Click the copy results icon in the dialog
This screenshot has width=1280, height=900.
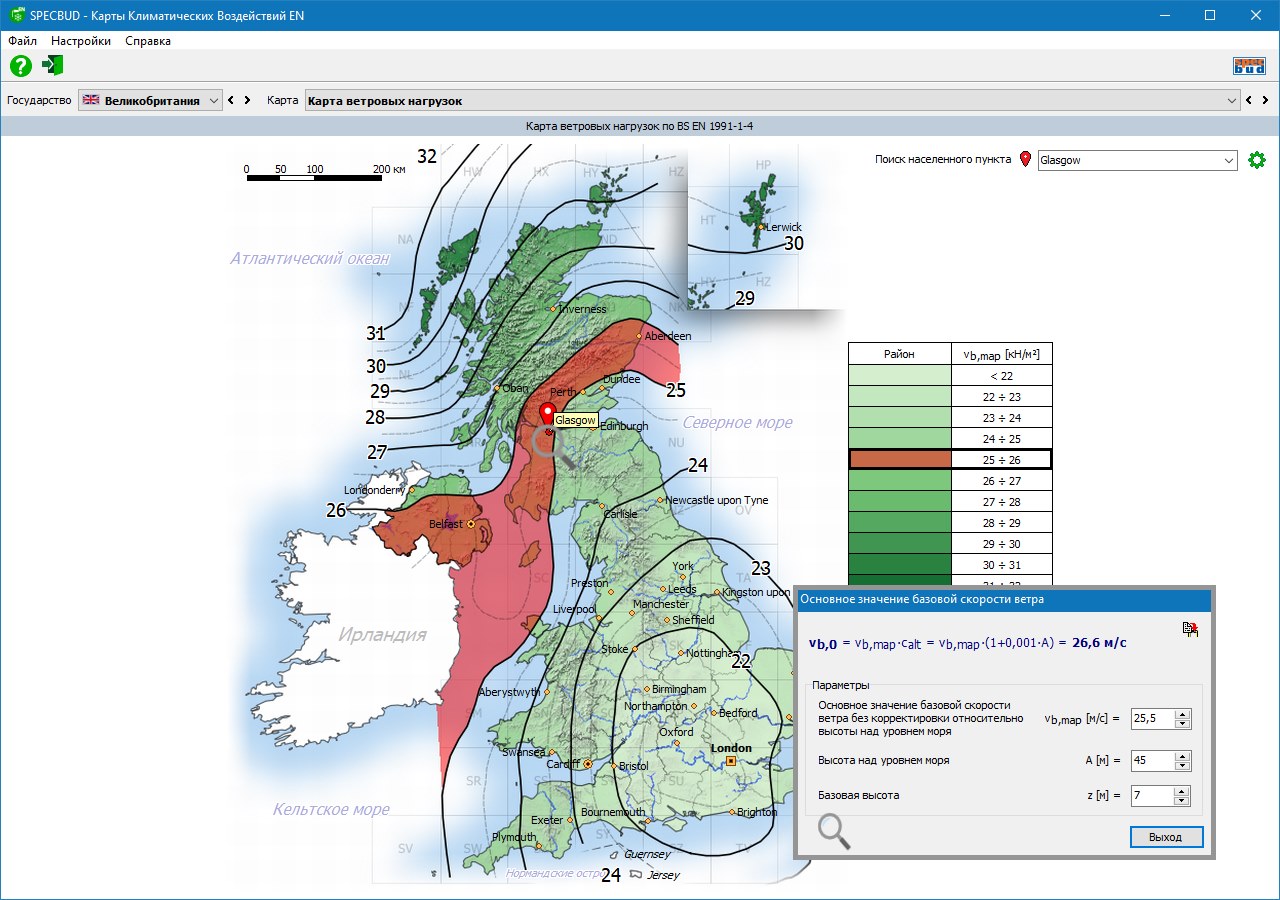(x=1190, y=629)
